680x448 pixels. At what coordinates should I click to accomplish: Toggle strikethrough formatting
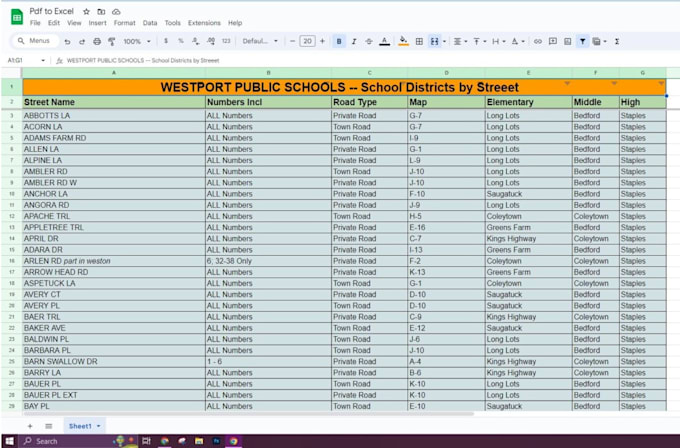click(x=369, y=42)
